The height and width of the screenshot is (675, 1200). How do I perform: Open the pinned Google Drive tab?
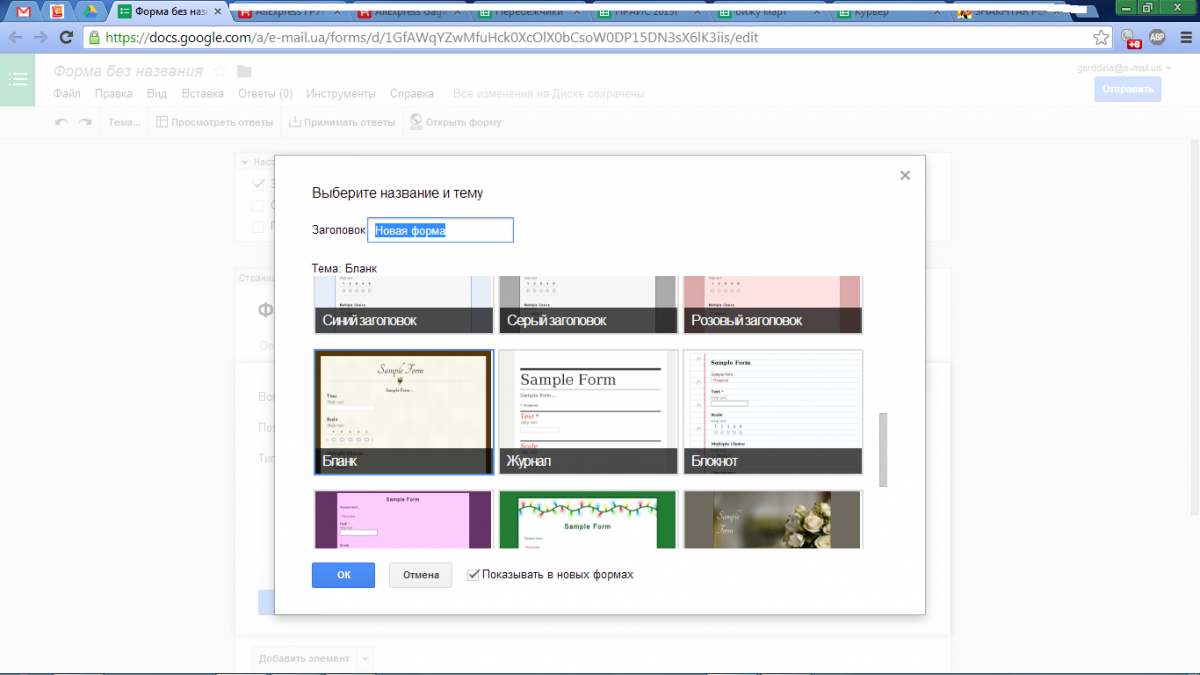(89, 12)
